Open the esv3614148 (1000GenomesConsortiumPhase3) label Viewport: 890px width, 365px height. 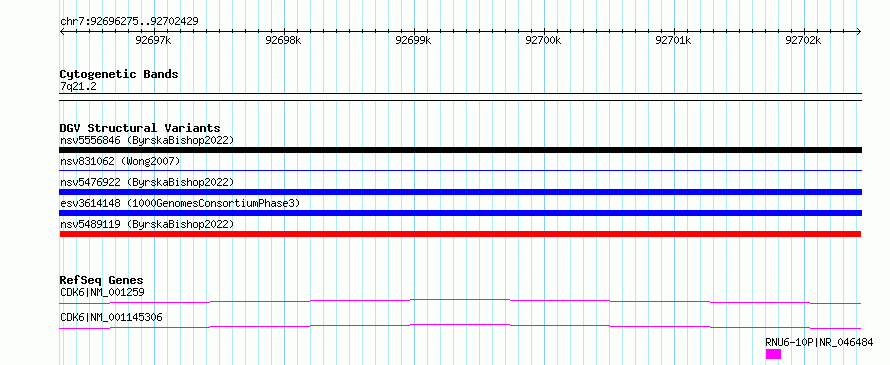click(x=180, y=203)
